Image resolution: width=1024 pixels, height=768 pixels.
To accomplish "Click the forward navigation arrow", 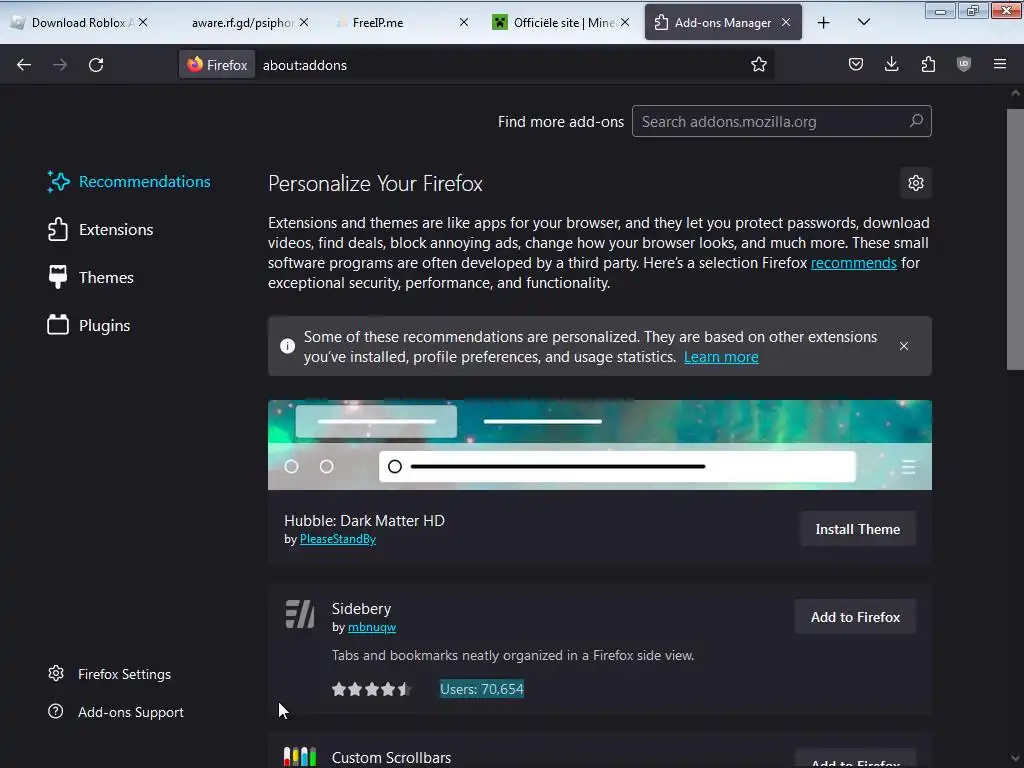I will point(60,65).
